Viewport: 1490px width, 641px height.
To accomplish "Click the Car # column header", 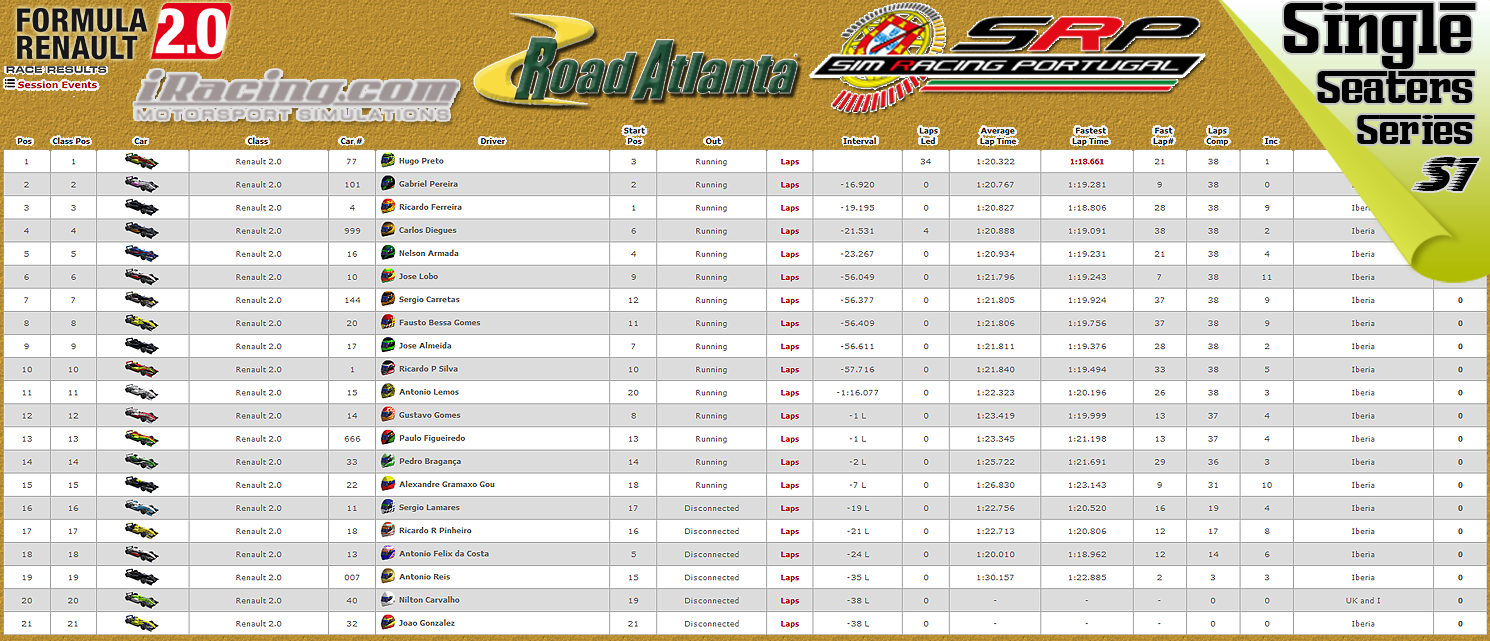I will [x=351, y=141].
